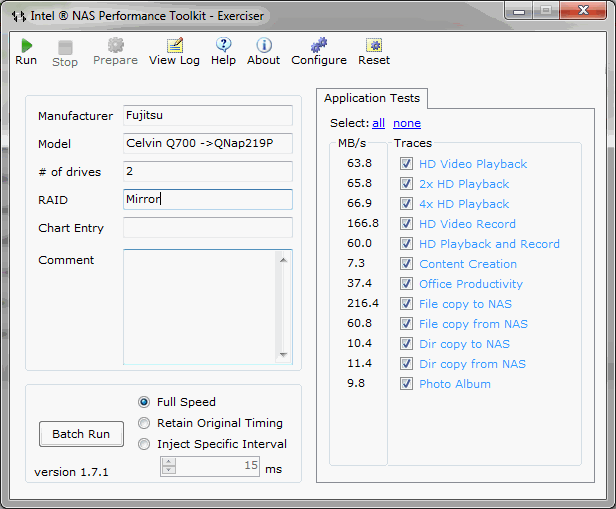
Task: Toggle File copy from NAS checkbox
Action: coord(406,324)
